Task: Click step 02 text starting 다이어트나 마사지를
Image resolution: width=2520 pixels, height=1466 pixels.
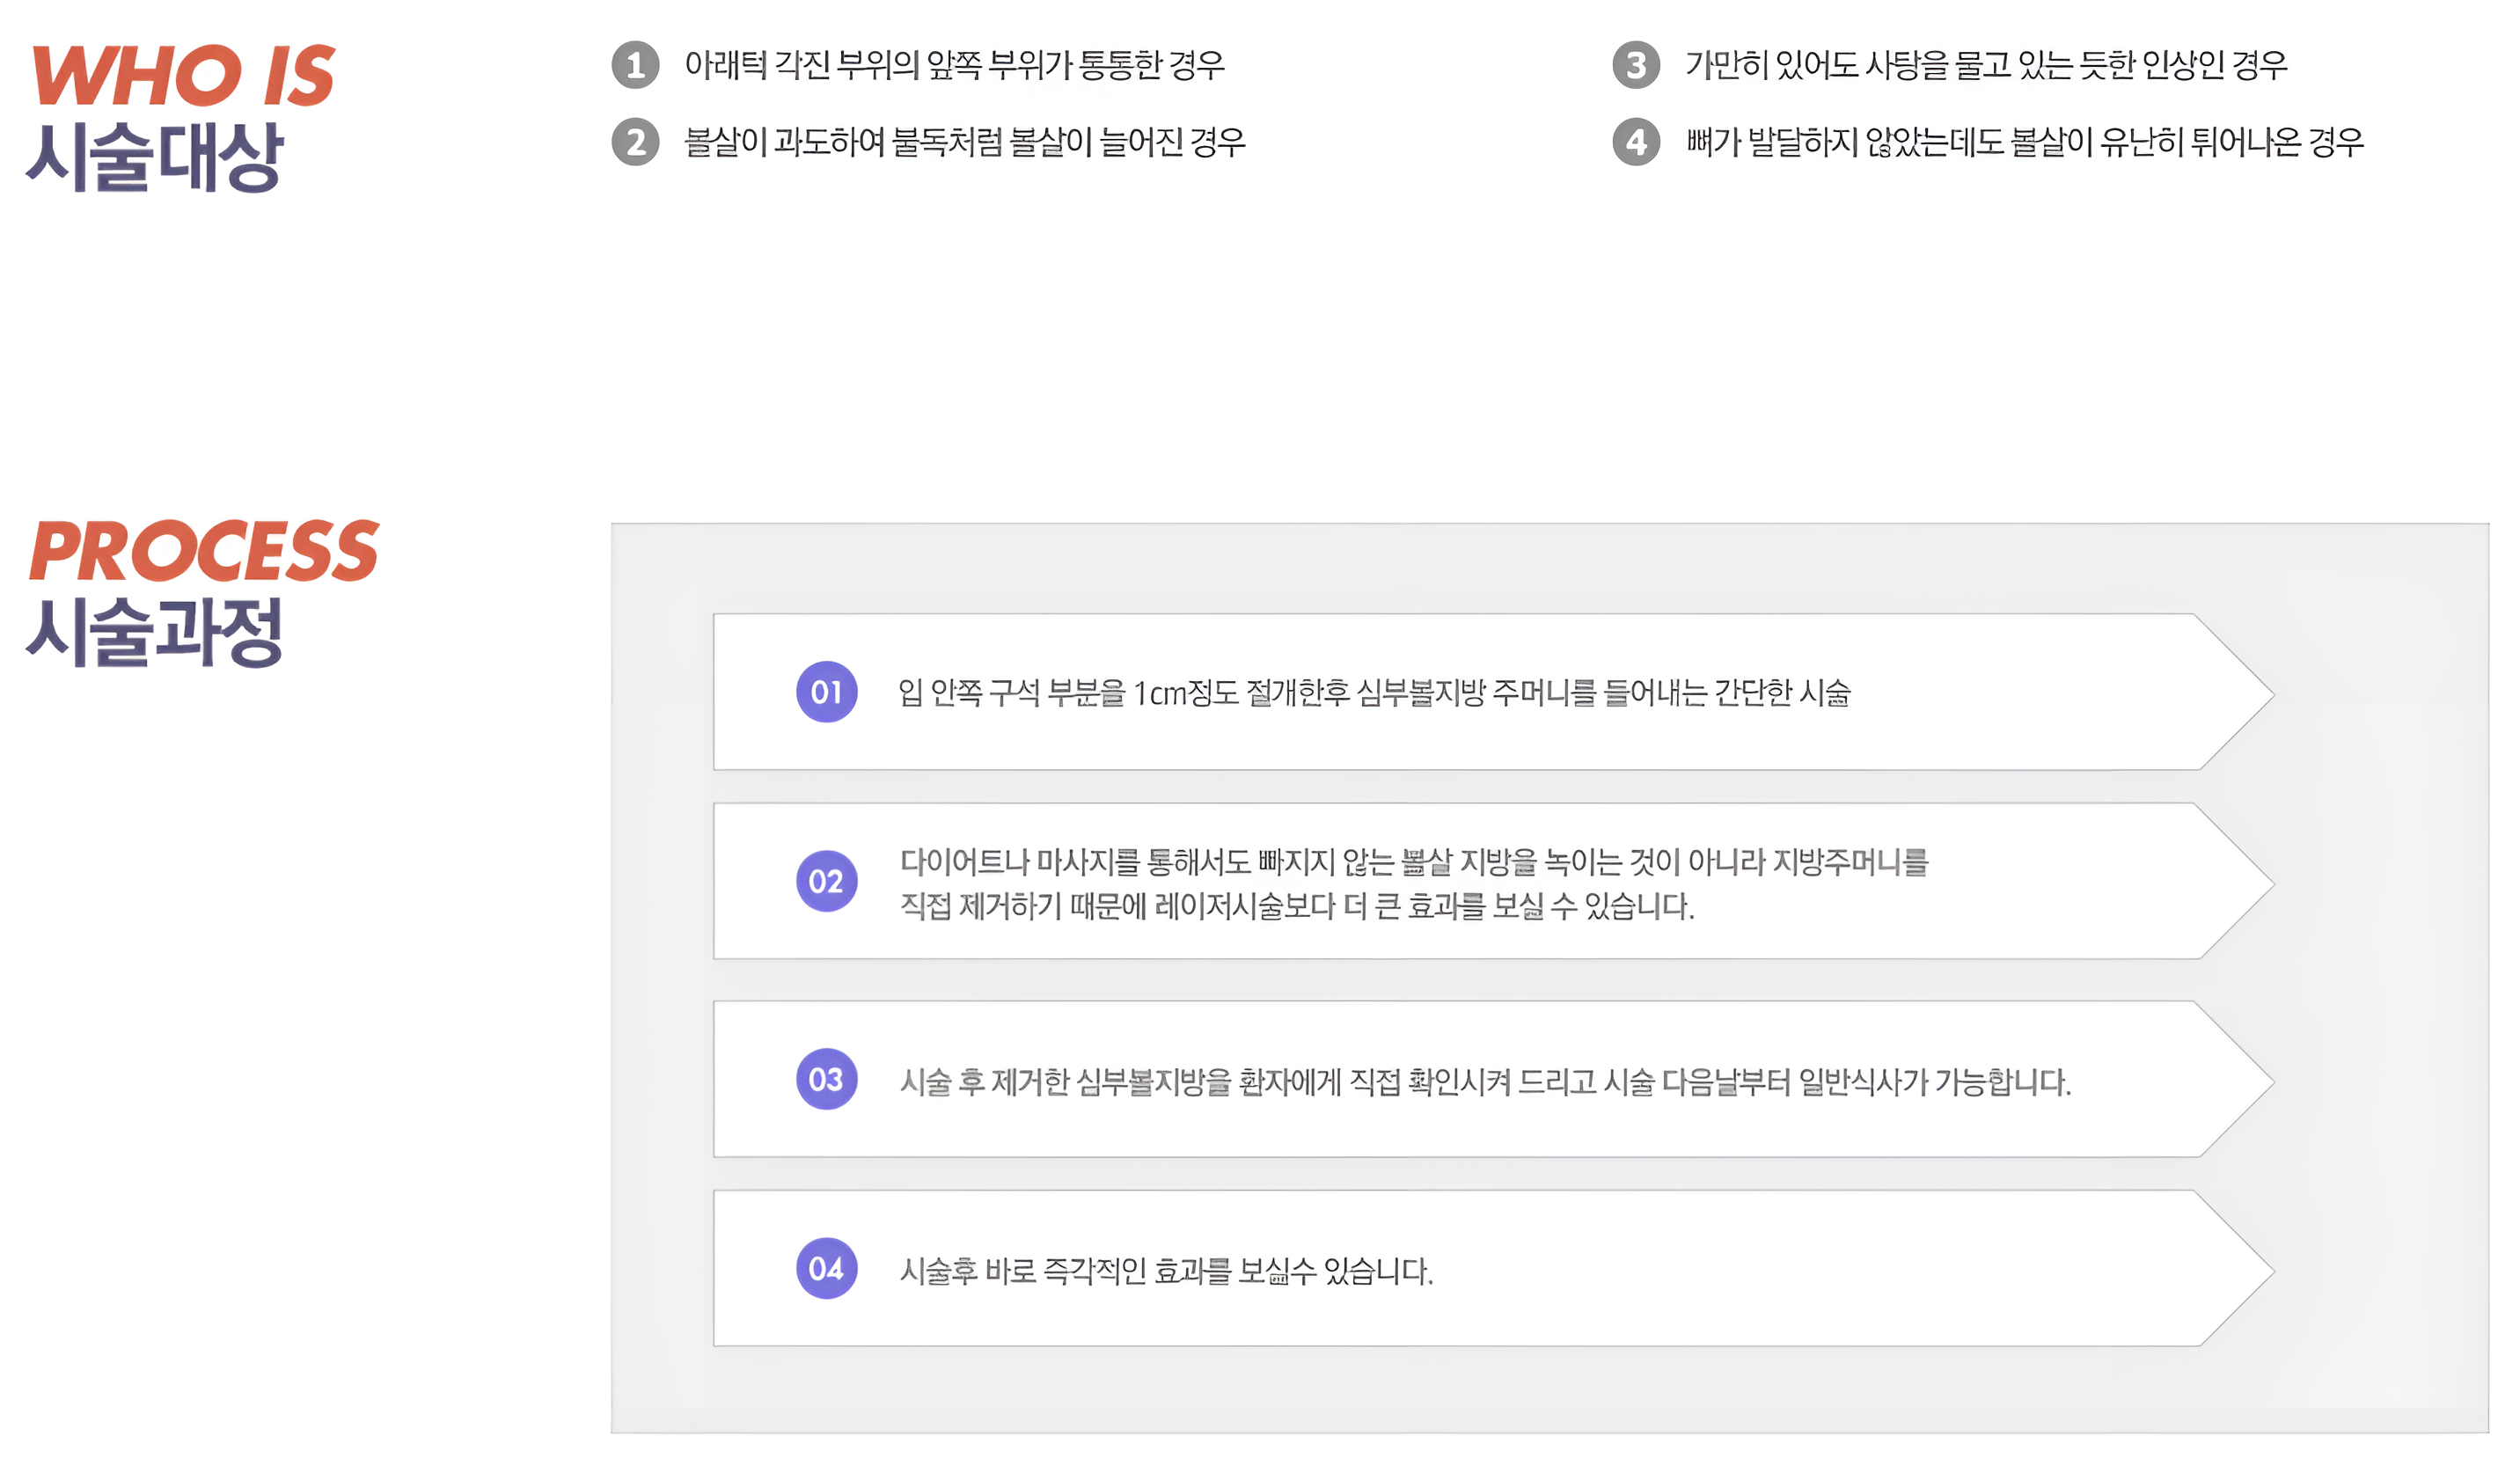Action: coord(1414,883)
